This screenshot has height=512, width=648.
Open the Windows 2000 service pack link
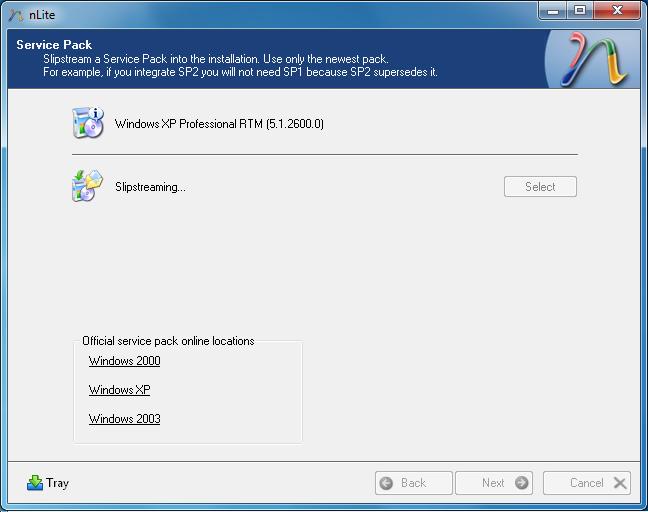coord(124,361)
